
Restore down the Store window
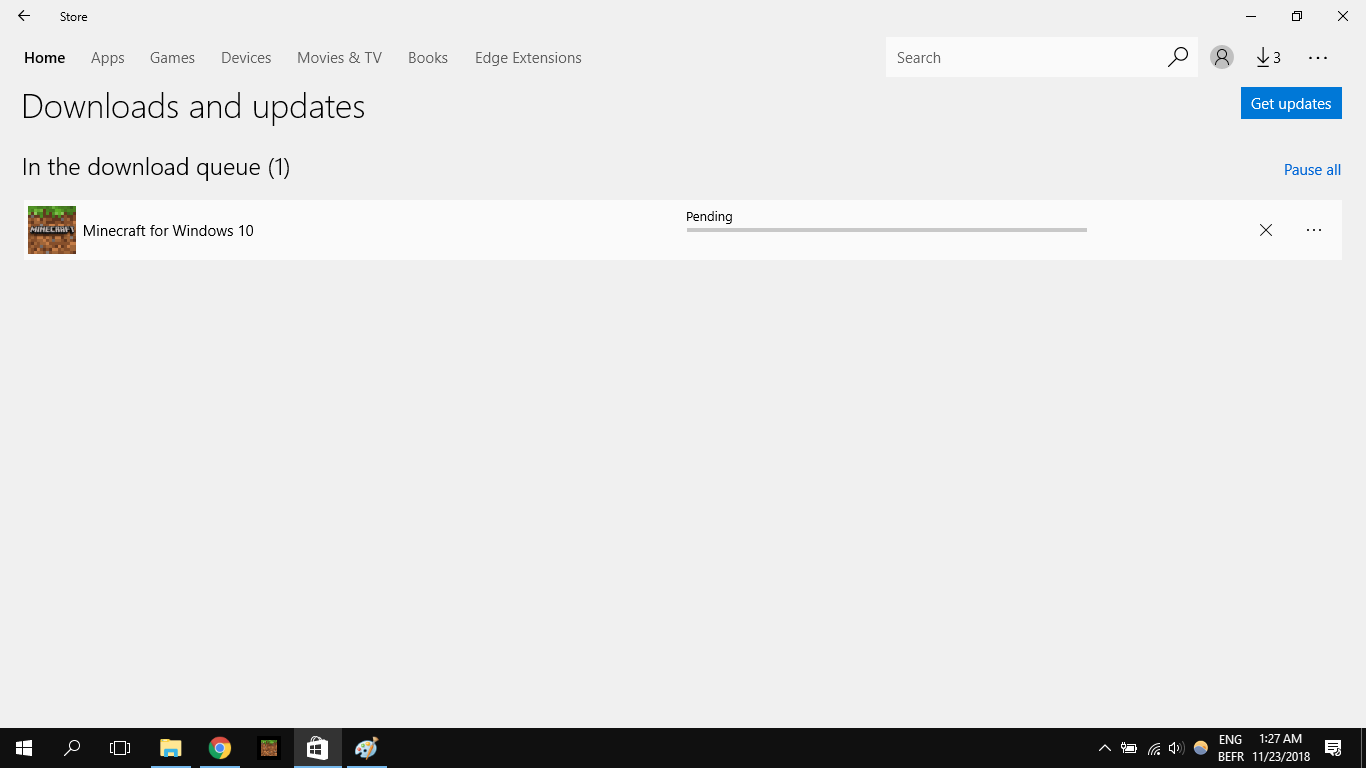(x=1297, y=16)
